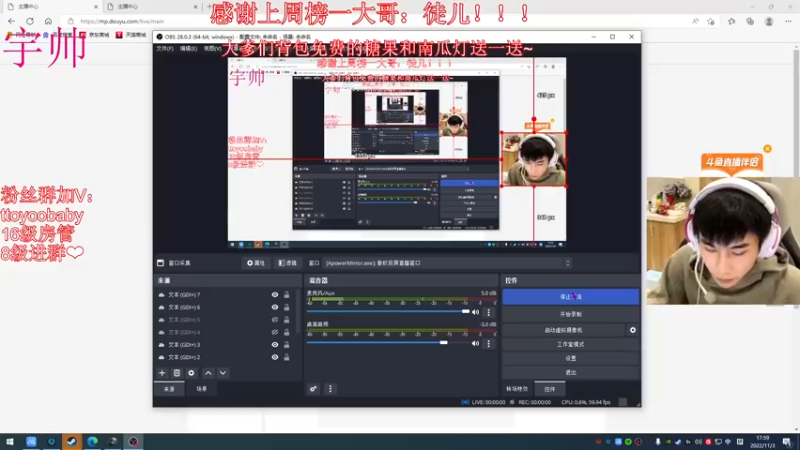Select the first browser tab 主播中心
Image resolution: width=800 pixels, height=450 pixels.
pyautogui.click(x=51, y=7)
